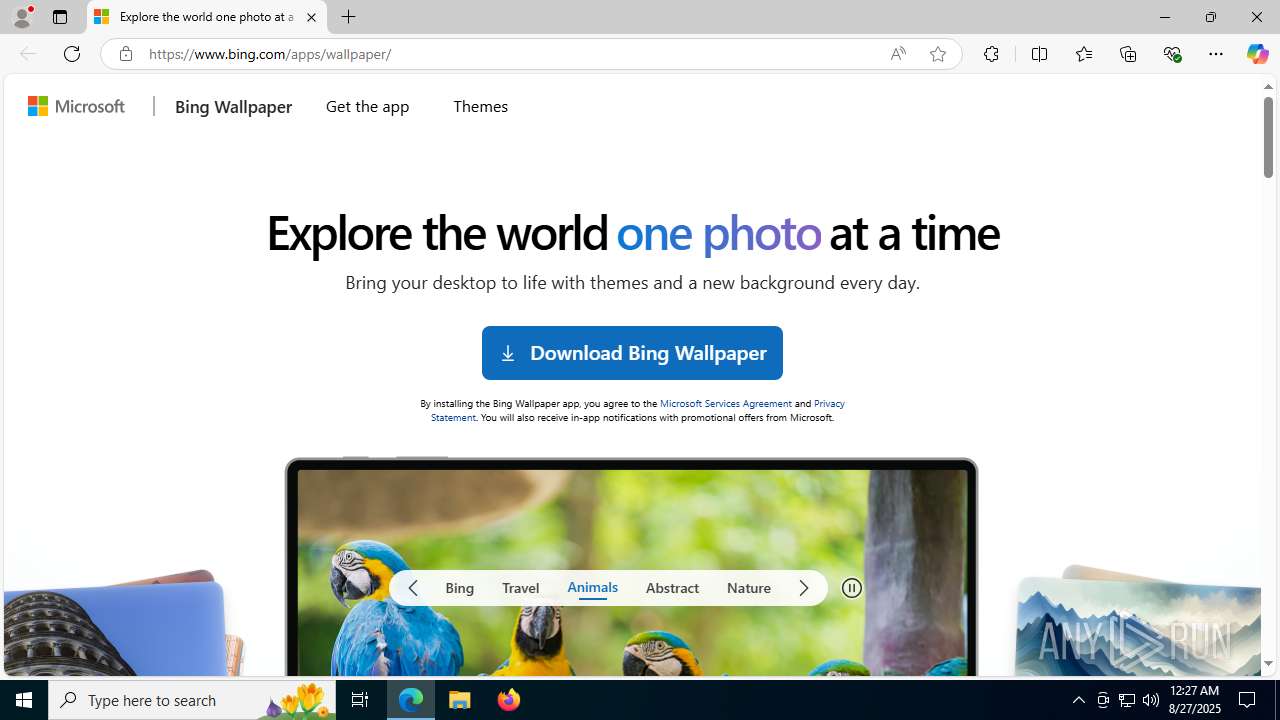Open the Favorites list
Viewport: 1280px width, 720px height.
coord(1083,54)
